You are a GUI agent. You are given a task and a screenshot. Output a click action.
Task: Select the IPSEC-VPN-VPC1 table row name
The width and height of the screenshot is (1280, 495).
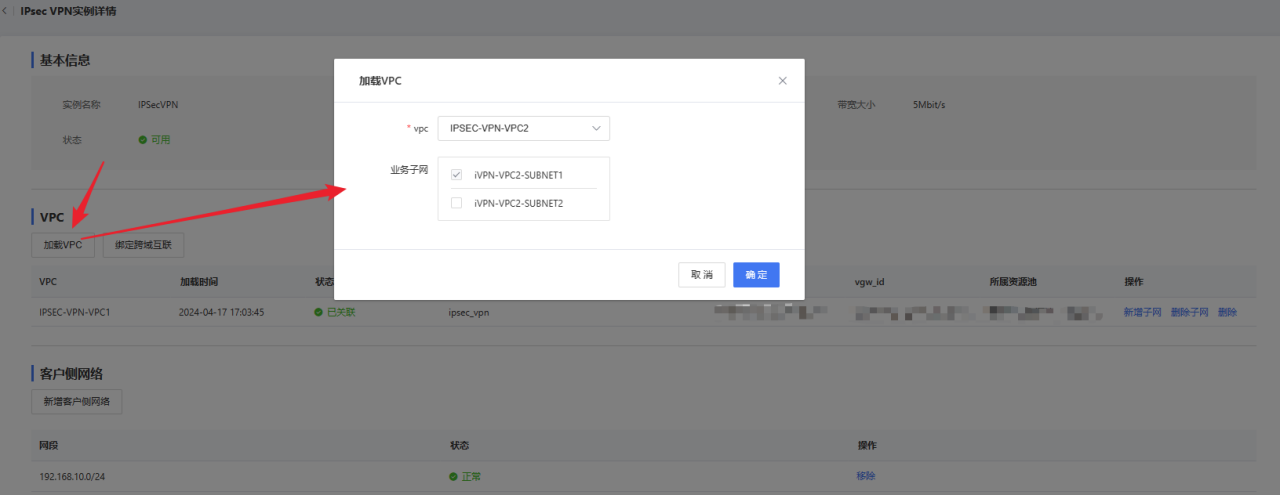pos(74,312)
